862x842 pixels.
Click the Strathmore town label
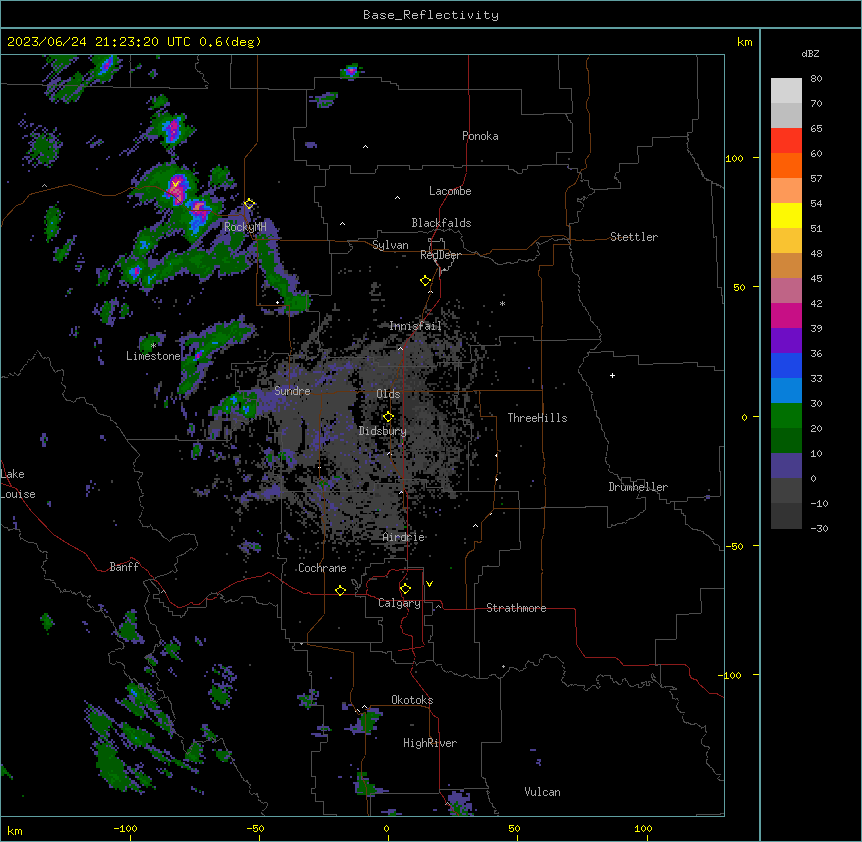pos(516,608)
